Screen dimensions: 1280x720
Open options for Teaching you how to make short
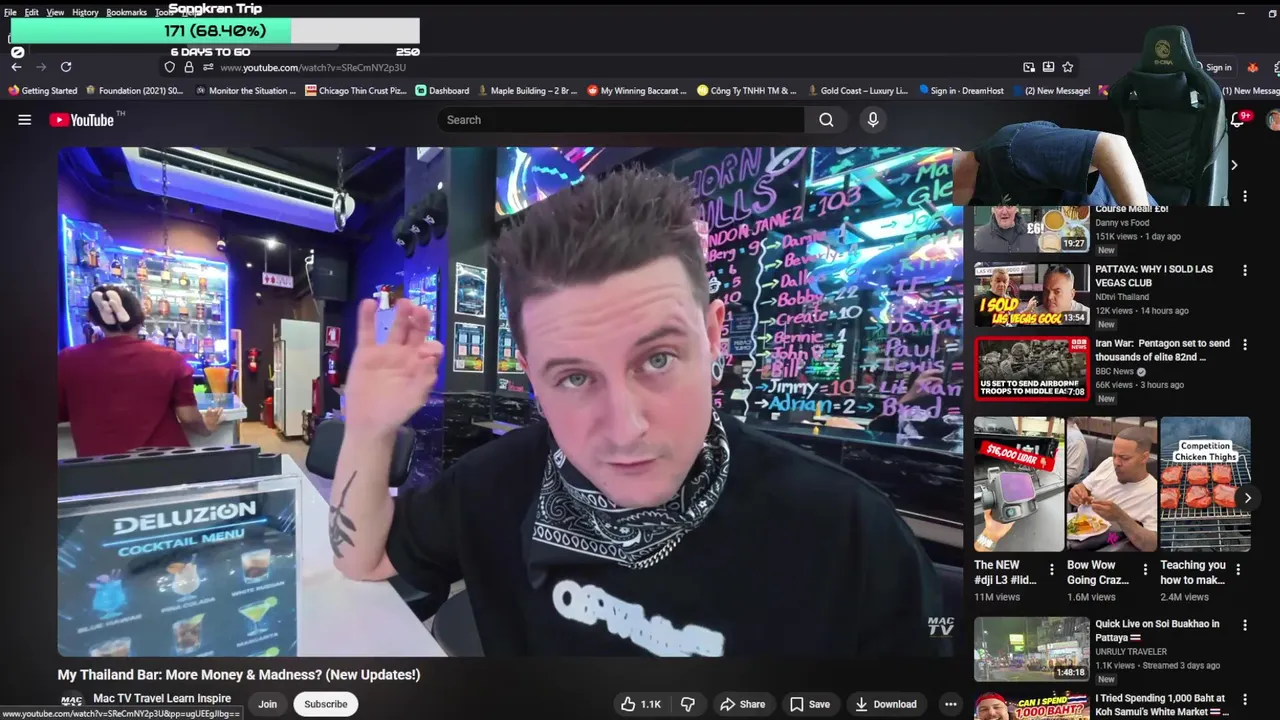point(1238,569)
